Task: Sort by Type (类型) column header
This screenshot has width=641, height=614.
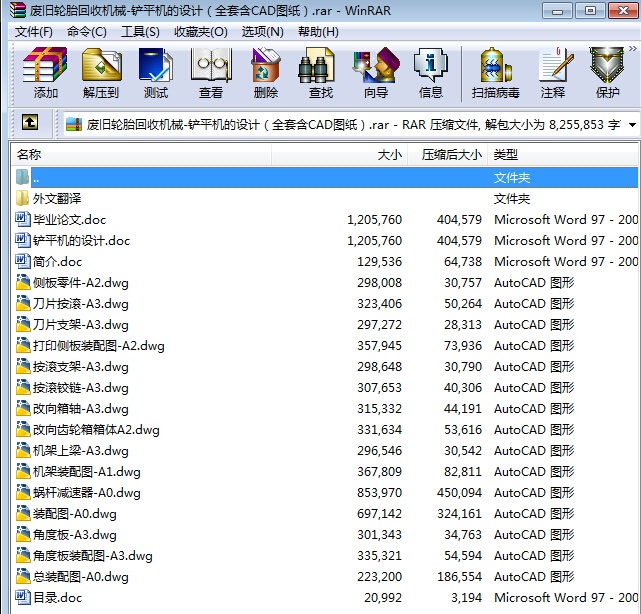Action: [x=563, y=155]
